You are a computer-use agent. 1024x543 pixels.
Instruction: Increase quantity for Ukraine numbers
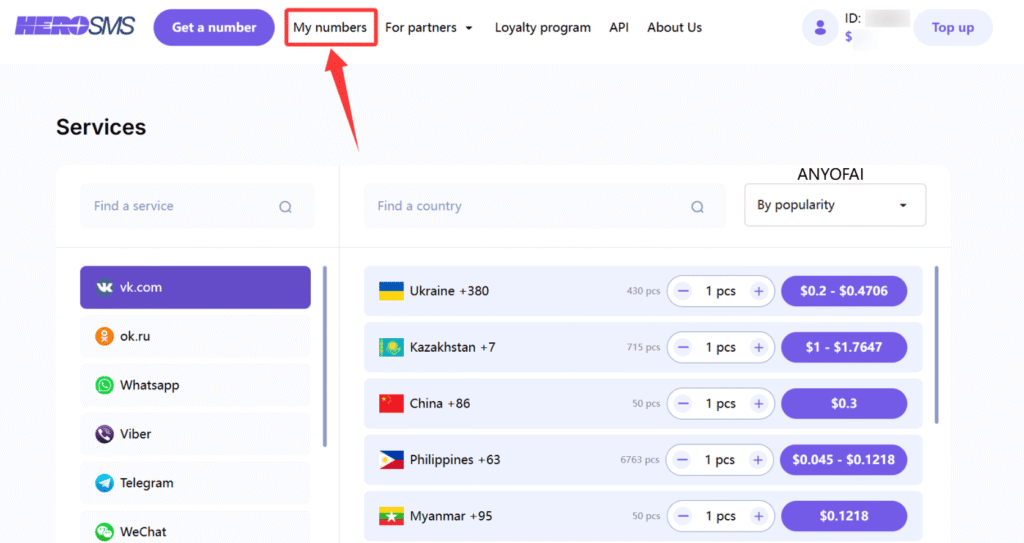click(x=758, y=291)
